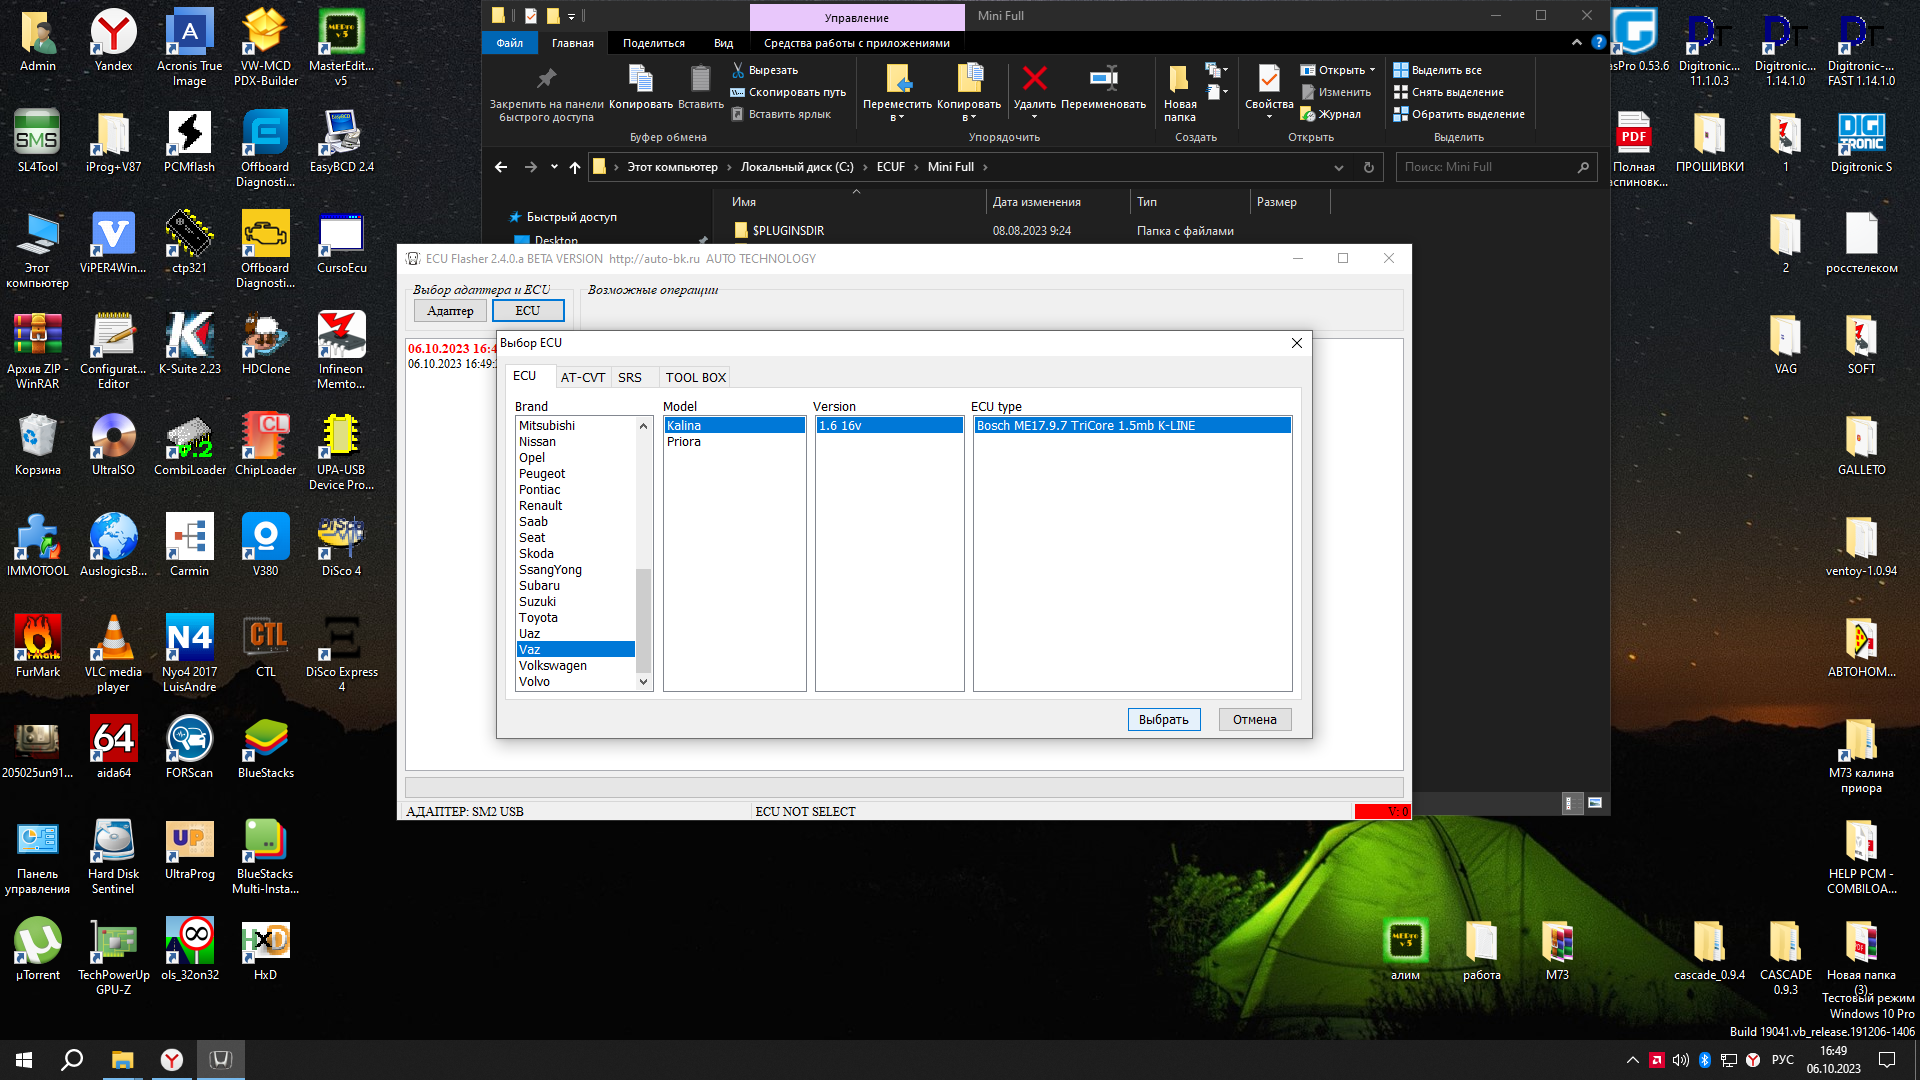Image resolution: width=1920 pixels, height=1080 pixels.
Task: Expand address bar history dropdown
Action: click(1338, 168)
